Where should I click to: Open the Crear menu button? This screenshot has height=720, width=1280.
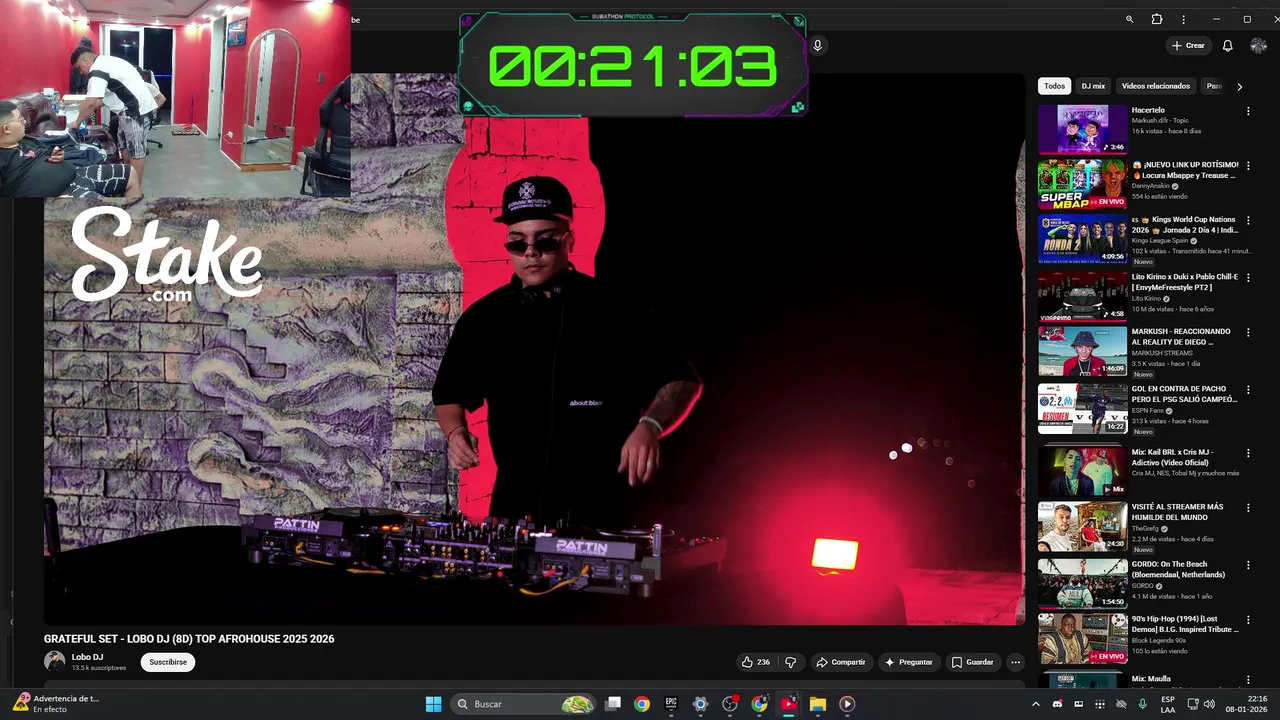pyautogui.click(x=1188, y=45)
